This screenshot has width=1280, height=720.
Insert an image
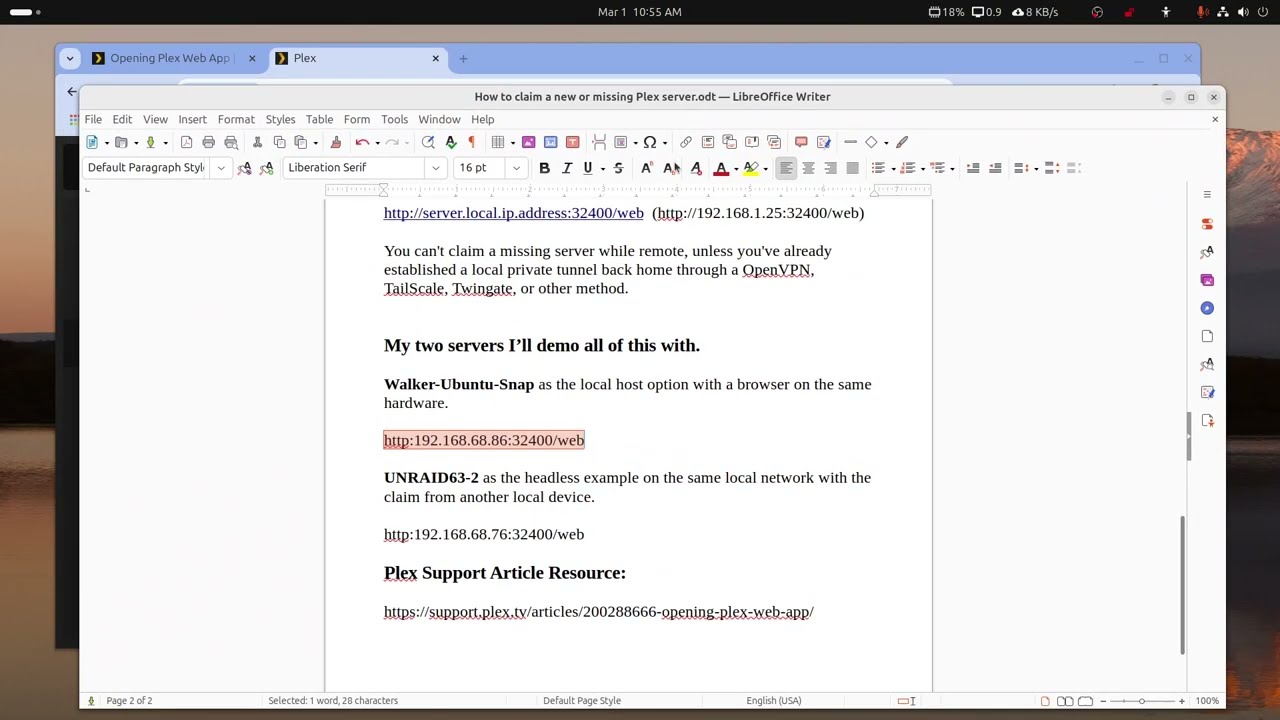pos(528,142)
